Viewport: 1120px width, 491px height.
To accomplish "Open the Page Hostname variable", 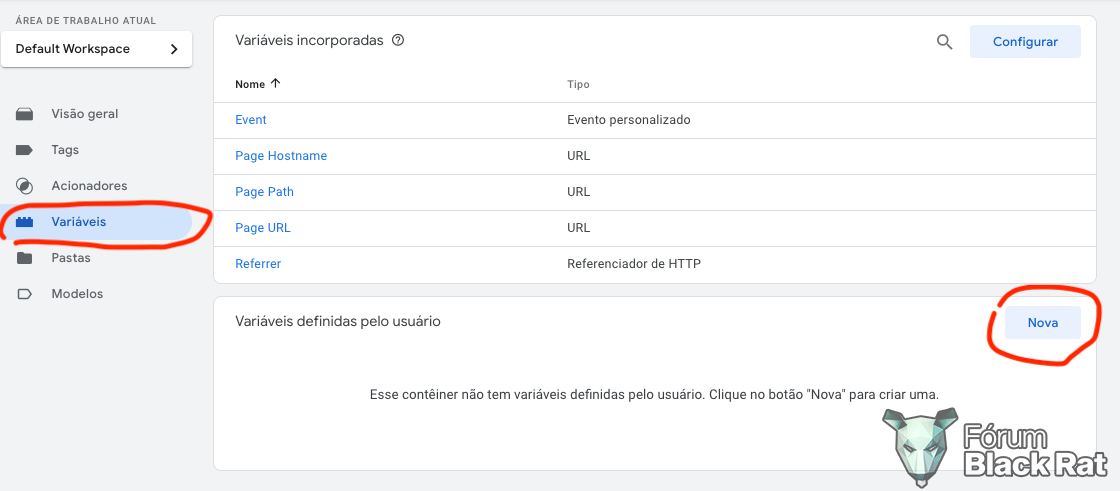I will coord(281,156).
